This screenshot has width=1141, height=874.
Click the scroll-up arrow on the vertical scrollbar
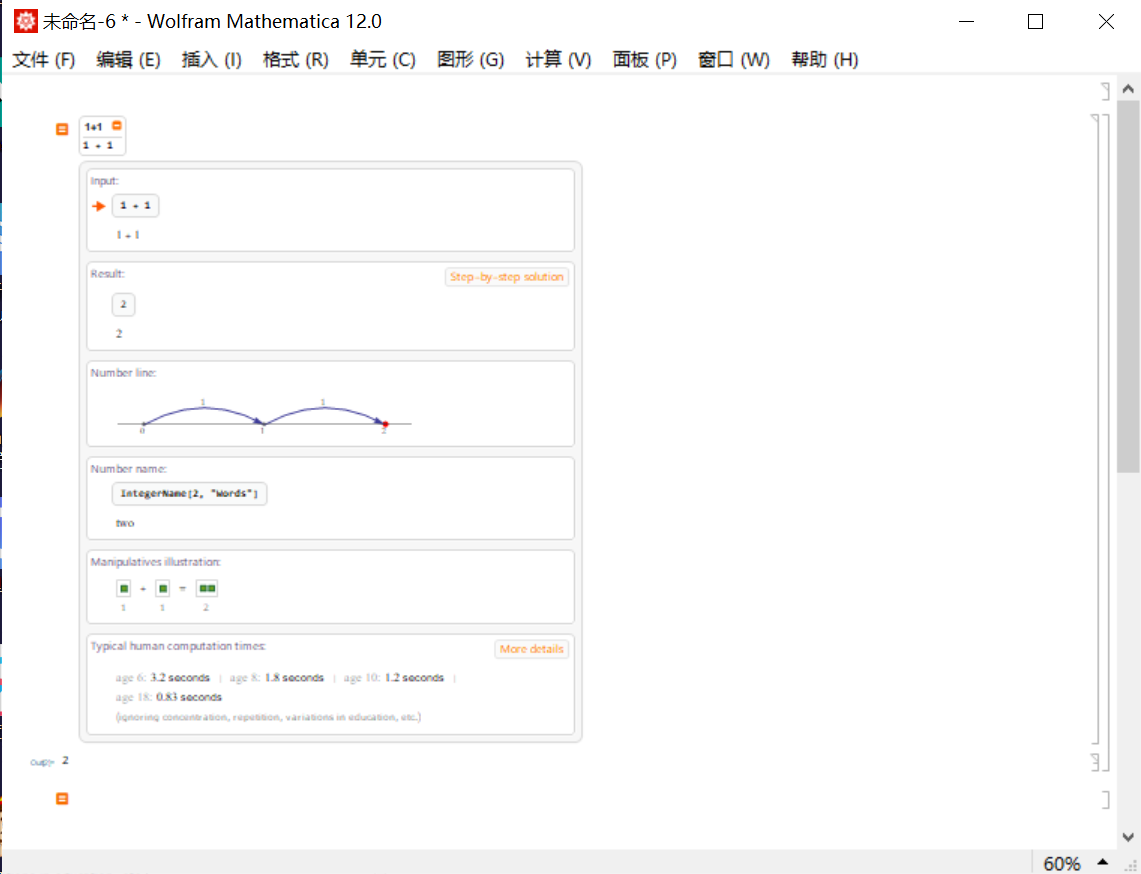coord(1128,89)
